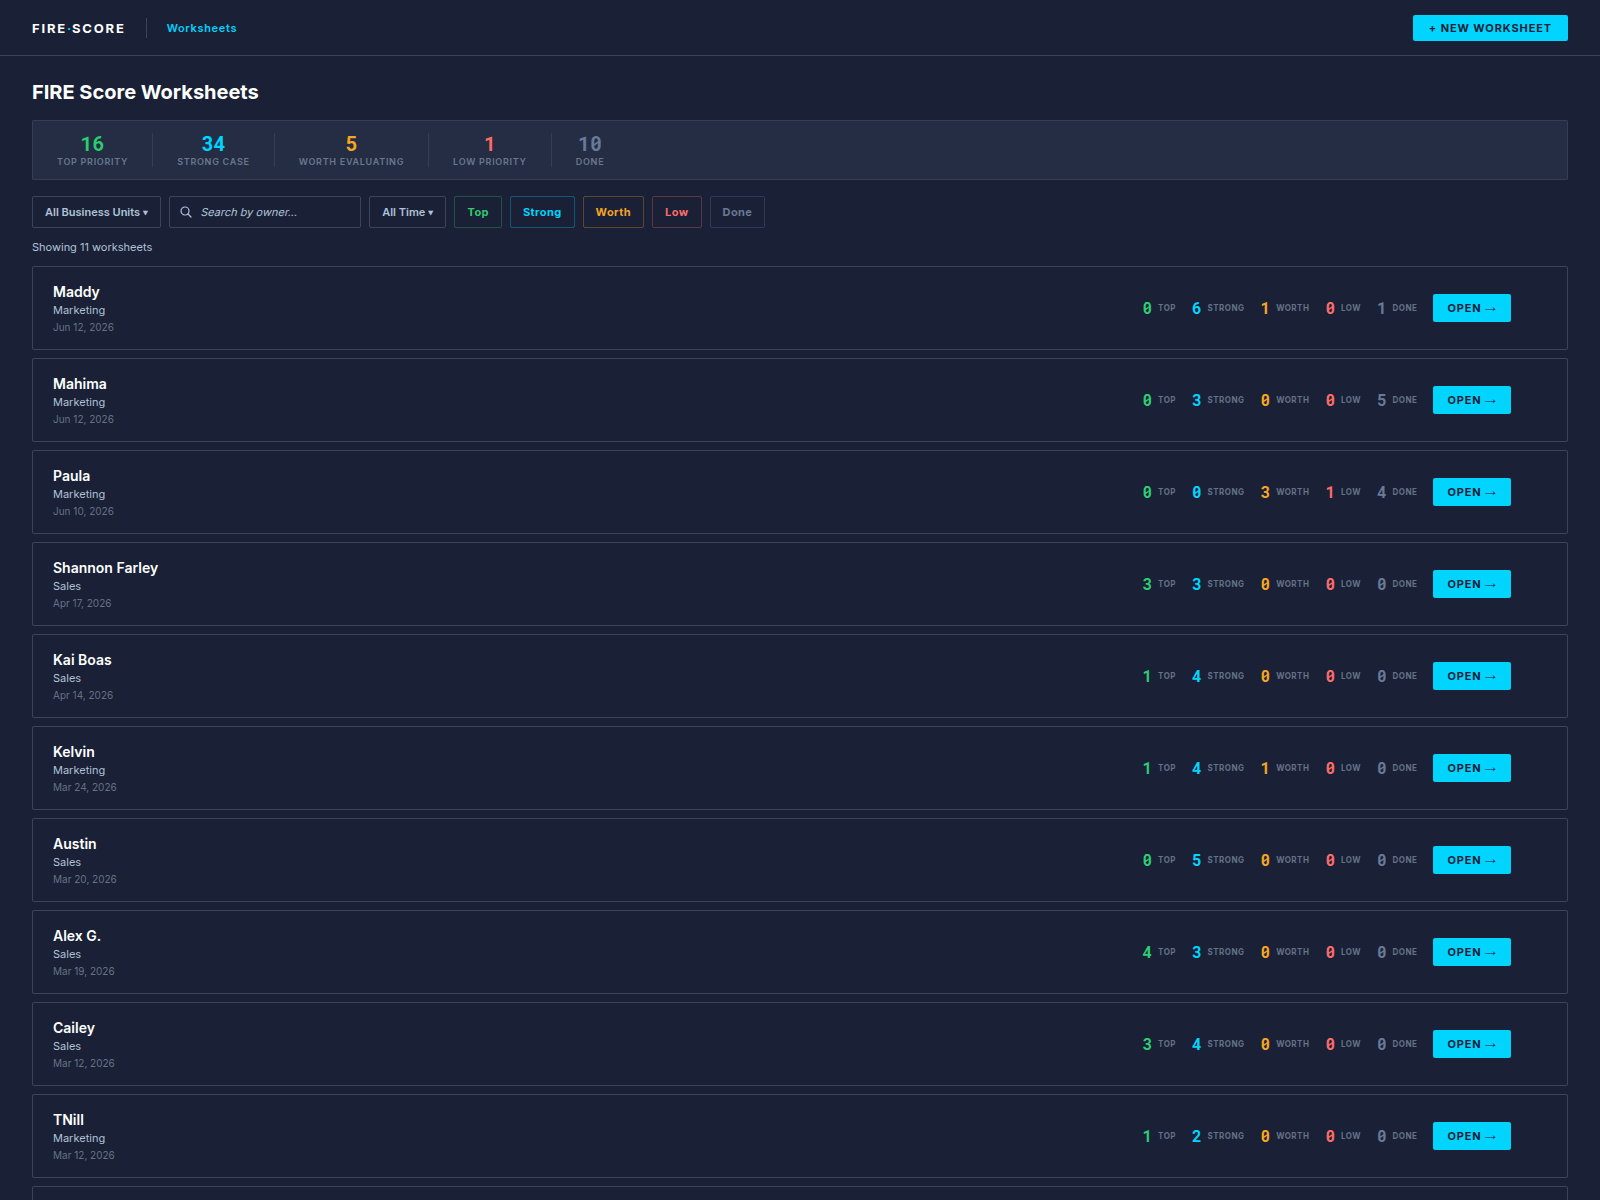The image size is (1600, 1200).
Task: Select the Paula owner name
Action: [71, 476]
